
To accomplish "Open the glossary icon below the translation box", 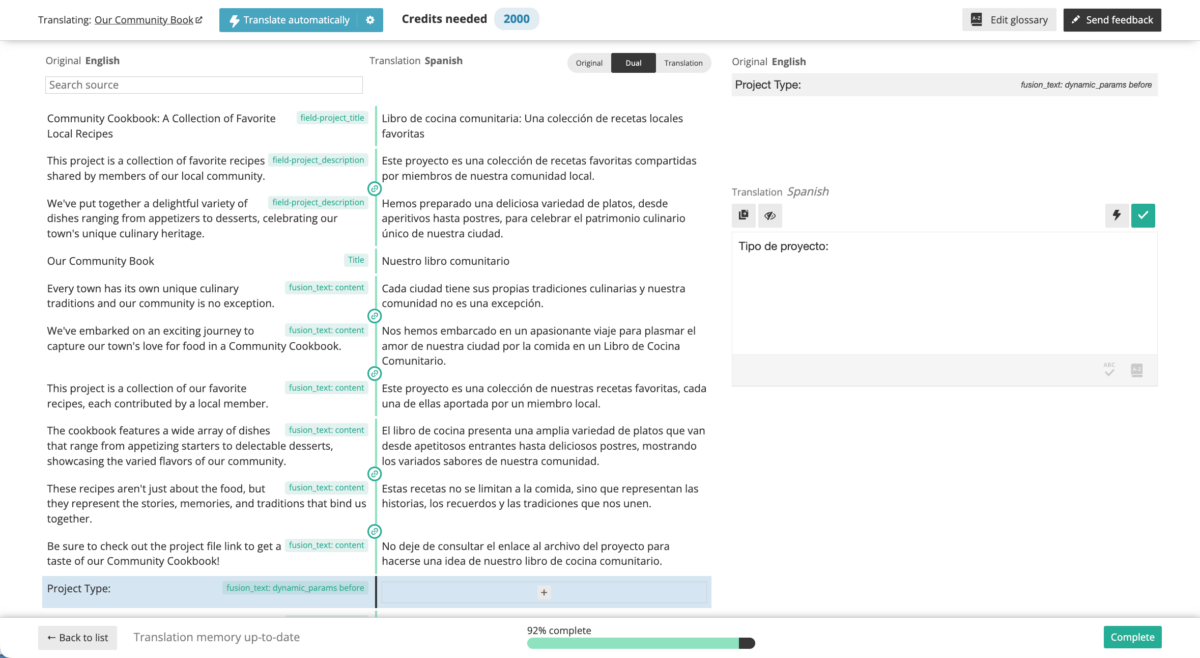I will coord(1136,370).
